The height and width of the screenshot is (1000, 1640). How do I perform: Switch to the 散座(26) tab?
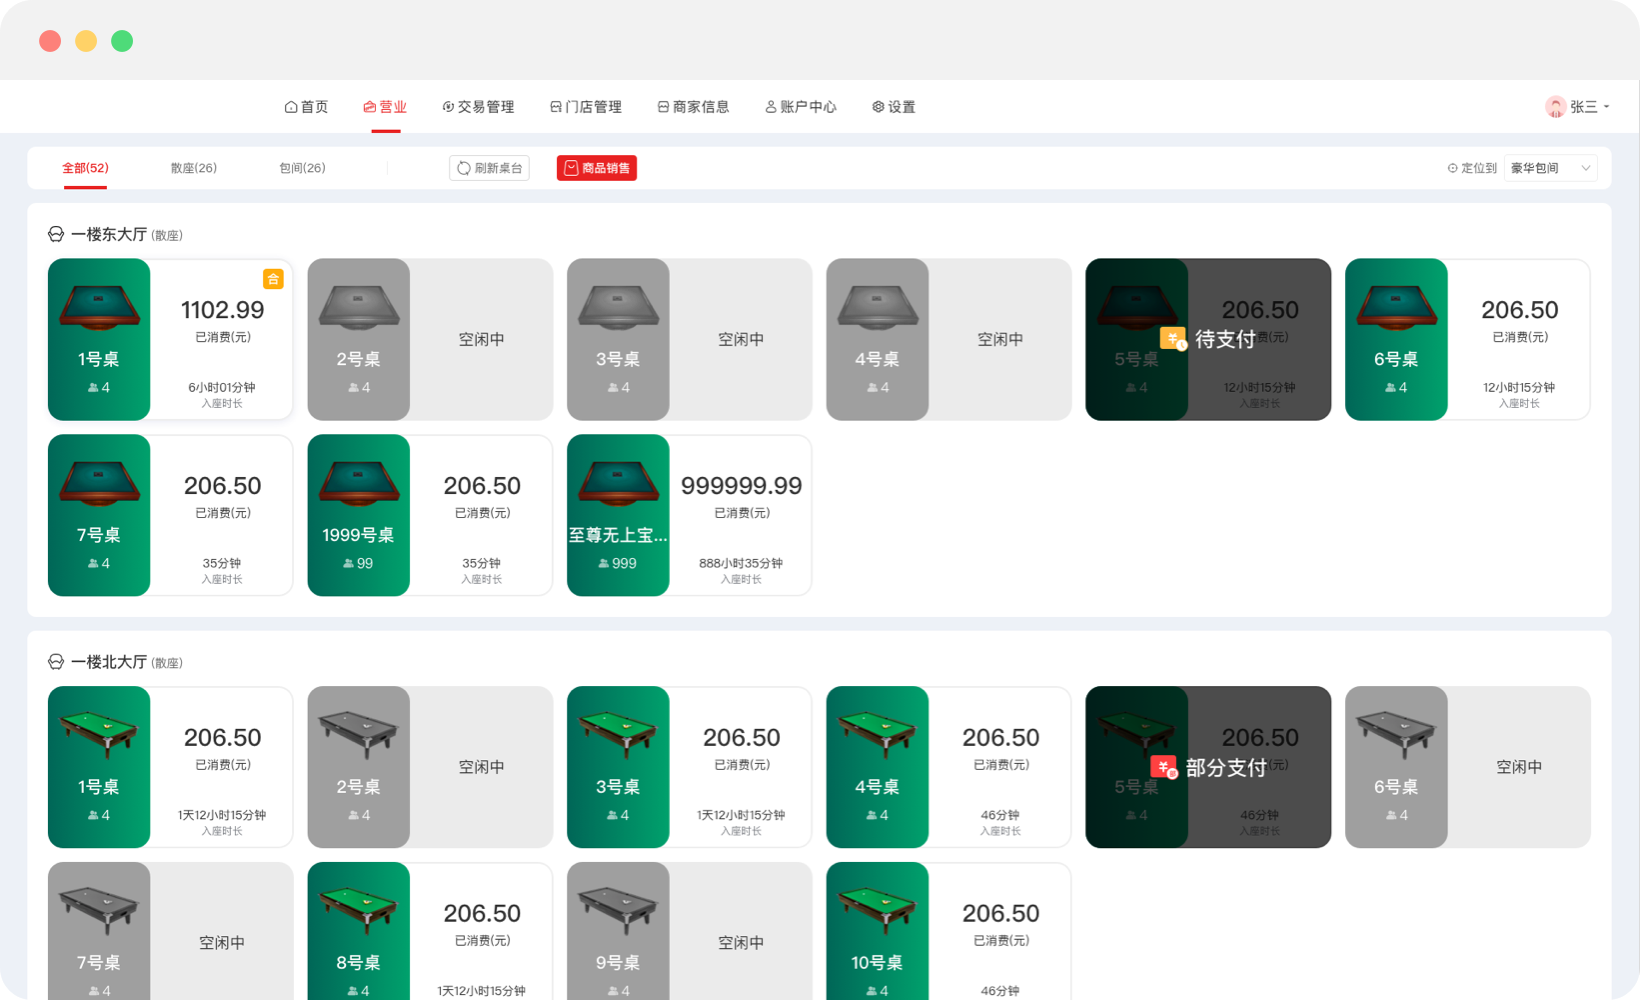192,168
